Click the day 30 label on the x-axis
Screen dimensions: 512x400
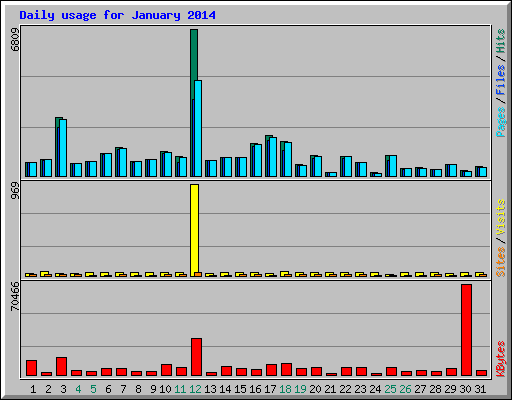(x=465, y=389)
